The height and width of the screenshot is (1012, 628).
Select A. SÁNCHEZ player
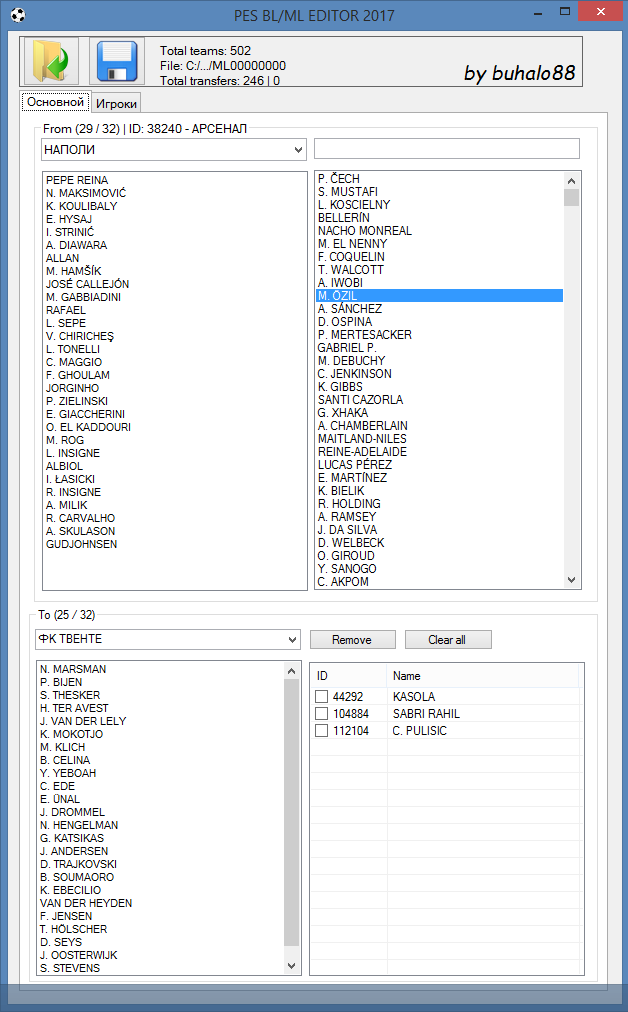tap(350, 309)
